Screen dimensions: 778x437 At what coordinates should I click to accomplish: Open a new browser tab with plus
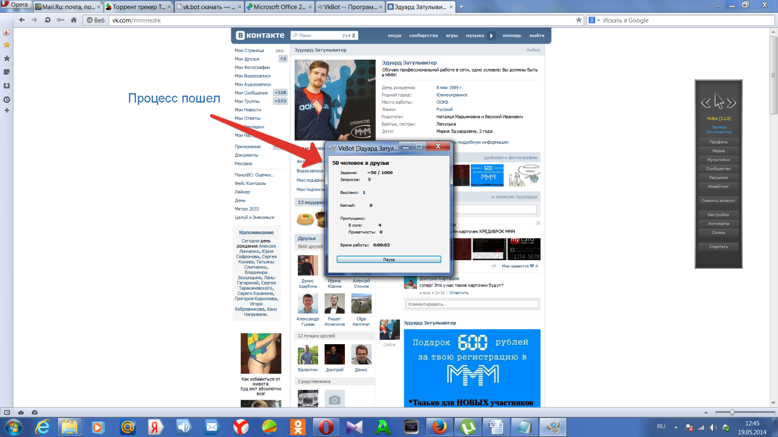pyautogui.click(x=461, y=6)
